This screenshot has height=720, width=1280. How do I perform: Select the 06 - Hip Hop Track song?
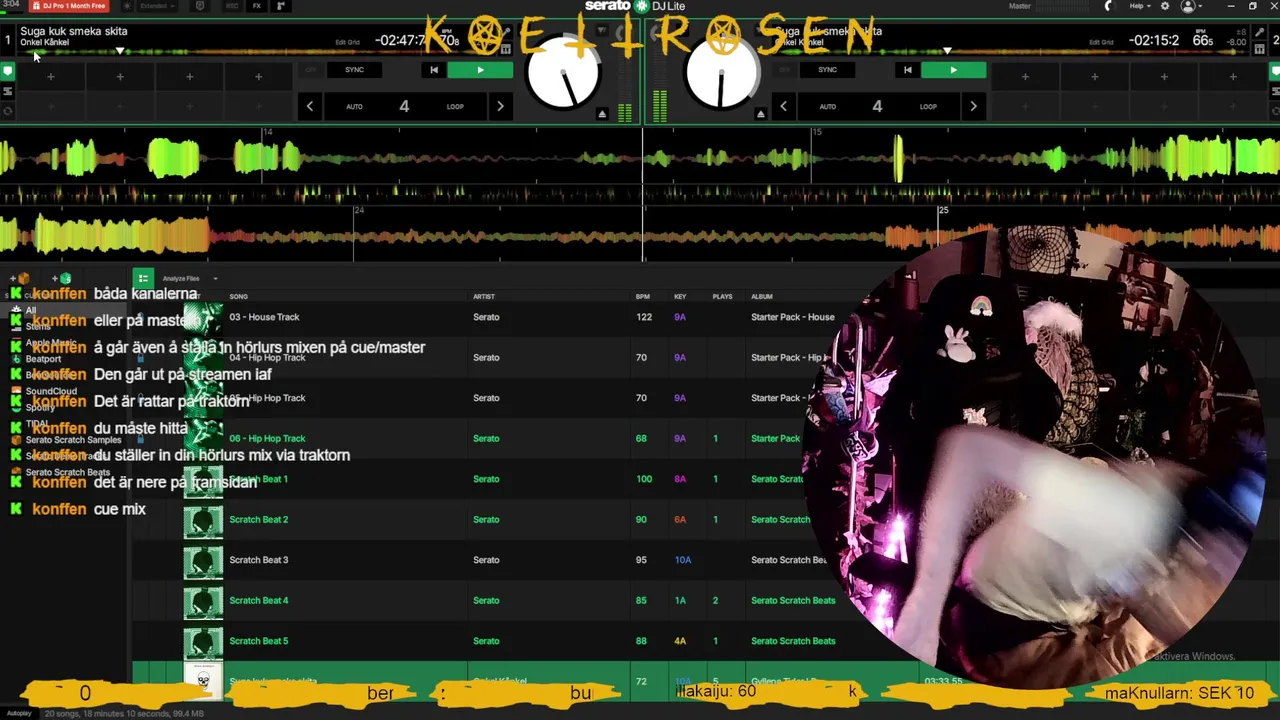(267, 438)
